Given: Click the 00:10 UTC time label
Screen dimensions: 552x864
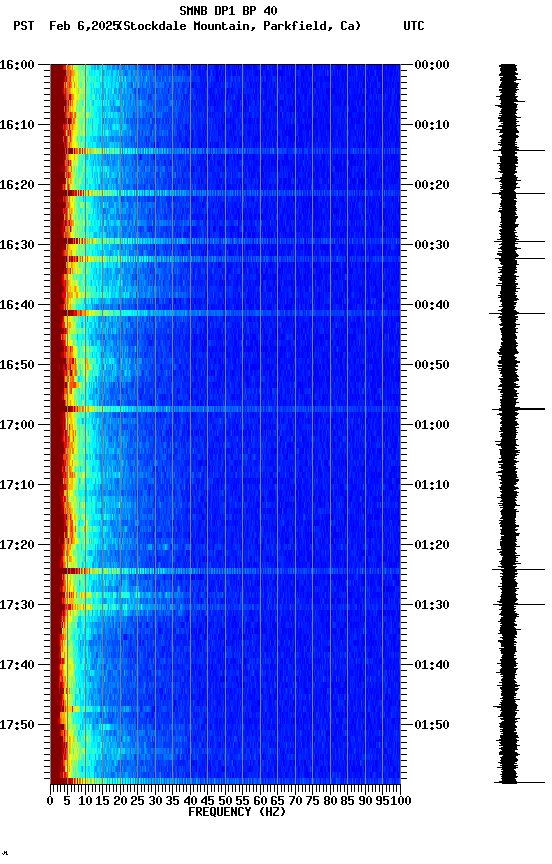Looking at the screenshot, I should (x=432, y=125).
